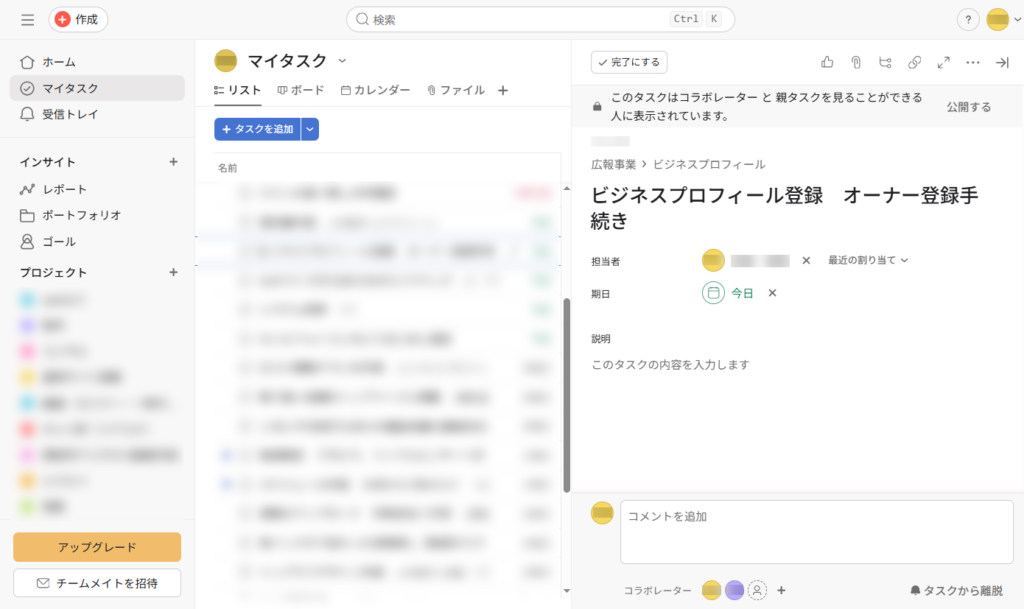Mark task complete with 完了にする
This screenshot has width=1024, height=609.
tap(629, 62)
